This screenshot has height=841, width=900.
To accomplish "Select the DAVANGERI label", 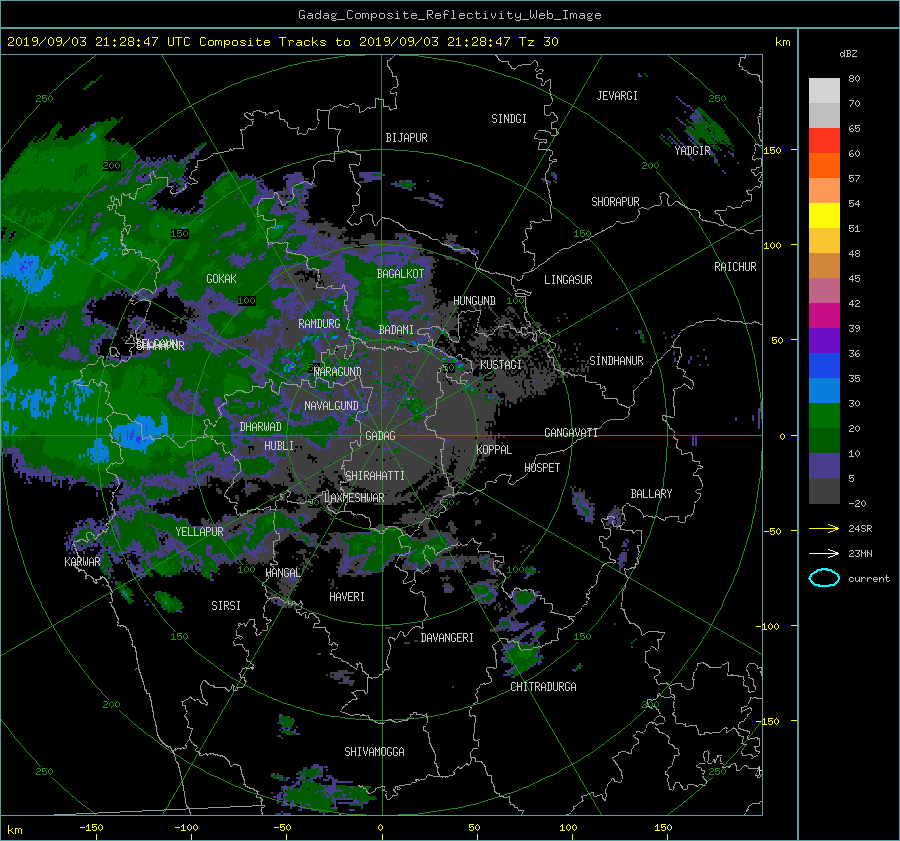I will [447, 638].
